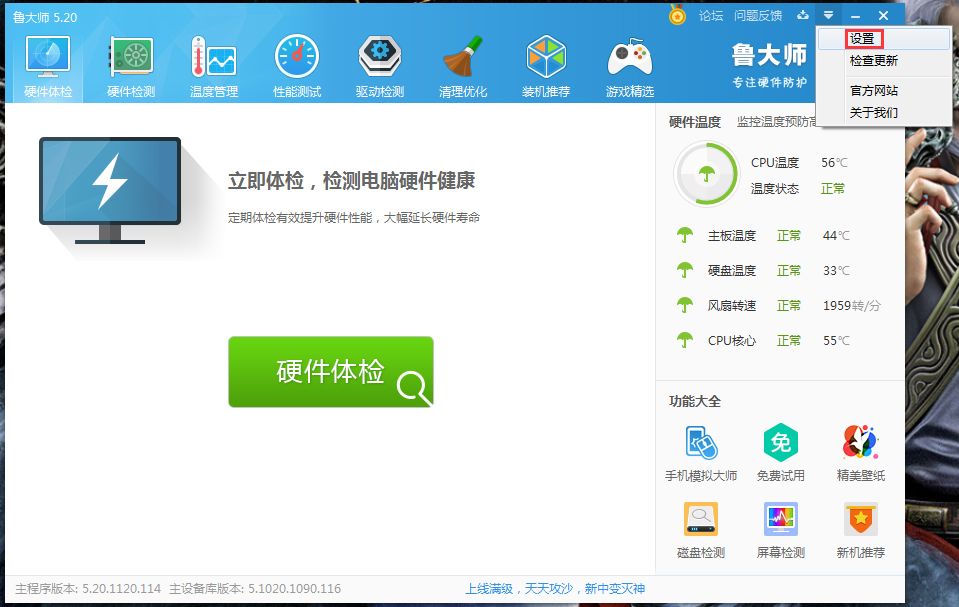Launch 驱动检测 driver detection
This screenshot has height=607, width=959.
[379, 62]
